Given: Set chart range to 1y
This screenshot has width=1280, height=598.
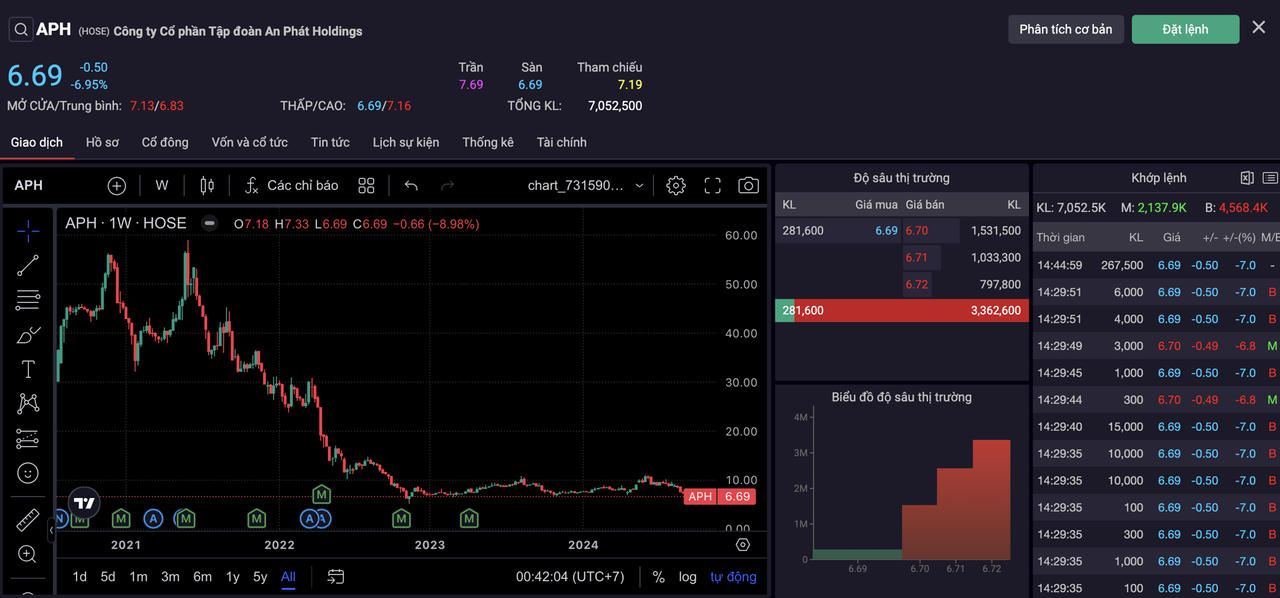Looking at the screenshot, I should (x=232, y=577).
